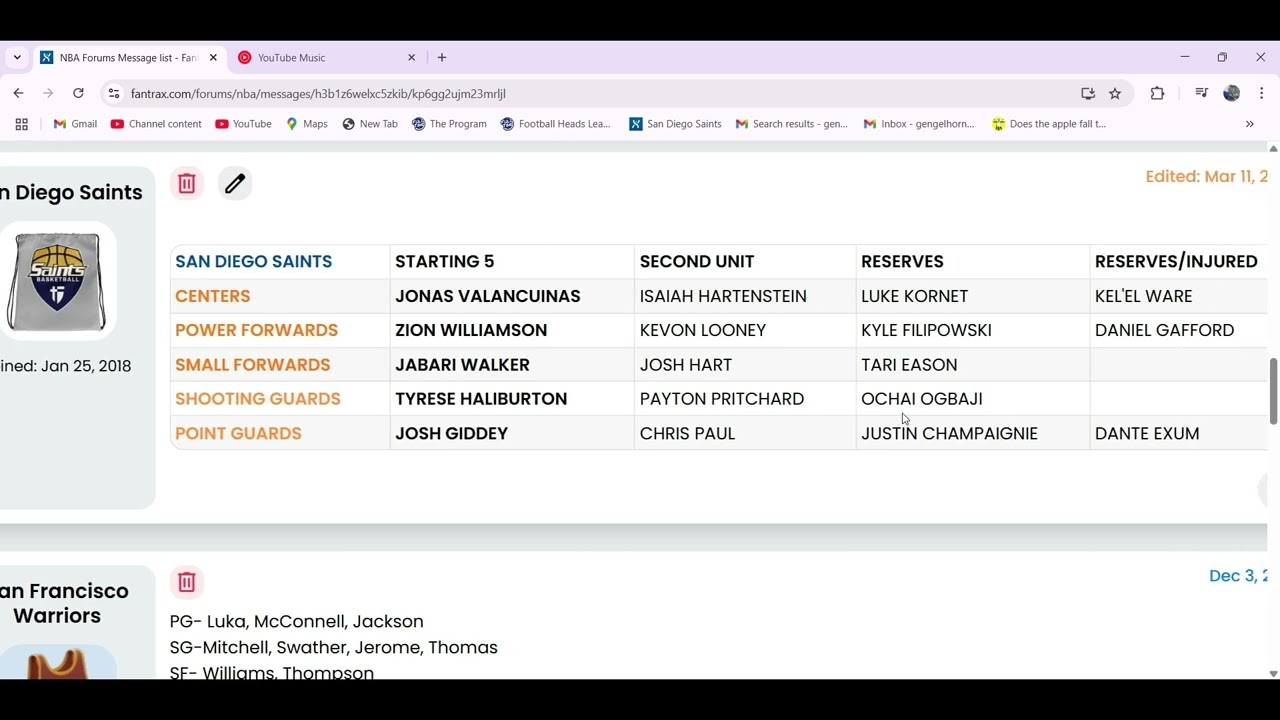
Task: Switch to the YouTube Music tab
Action: point(327,58)
